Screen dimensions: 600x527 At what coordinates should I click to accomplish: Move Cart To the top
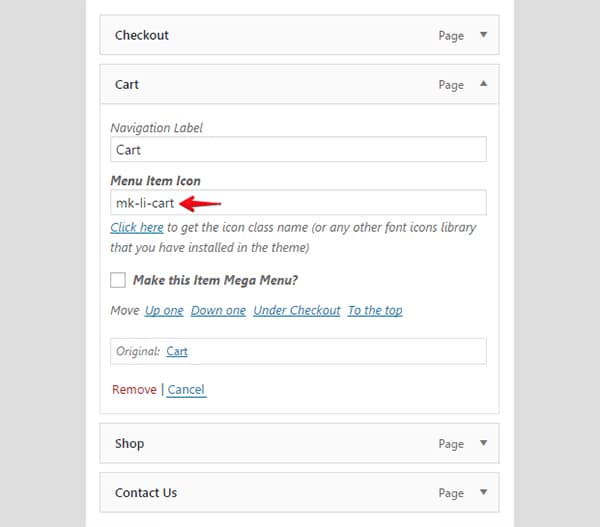[x=375, y=310]
